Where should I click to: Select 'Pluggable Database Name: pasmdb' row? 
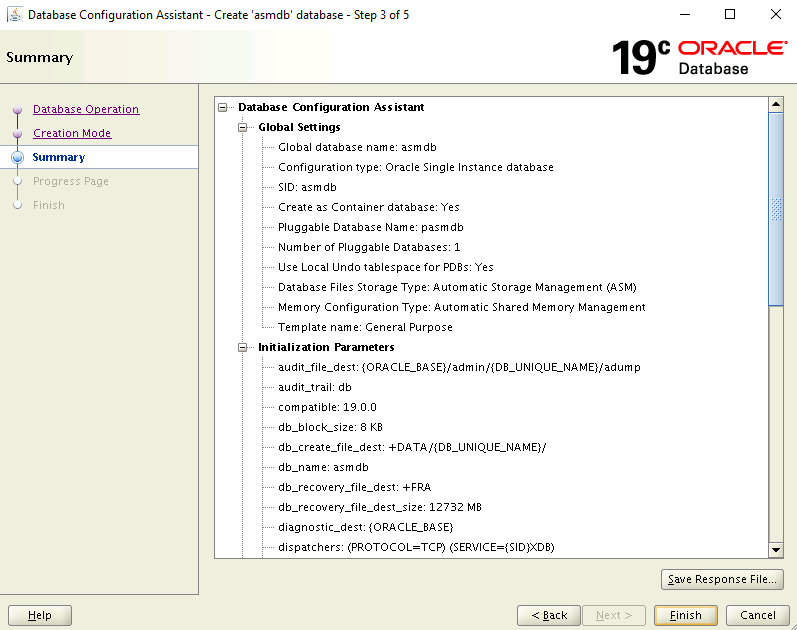click(x=371, y=227)
